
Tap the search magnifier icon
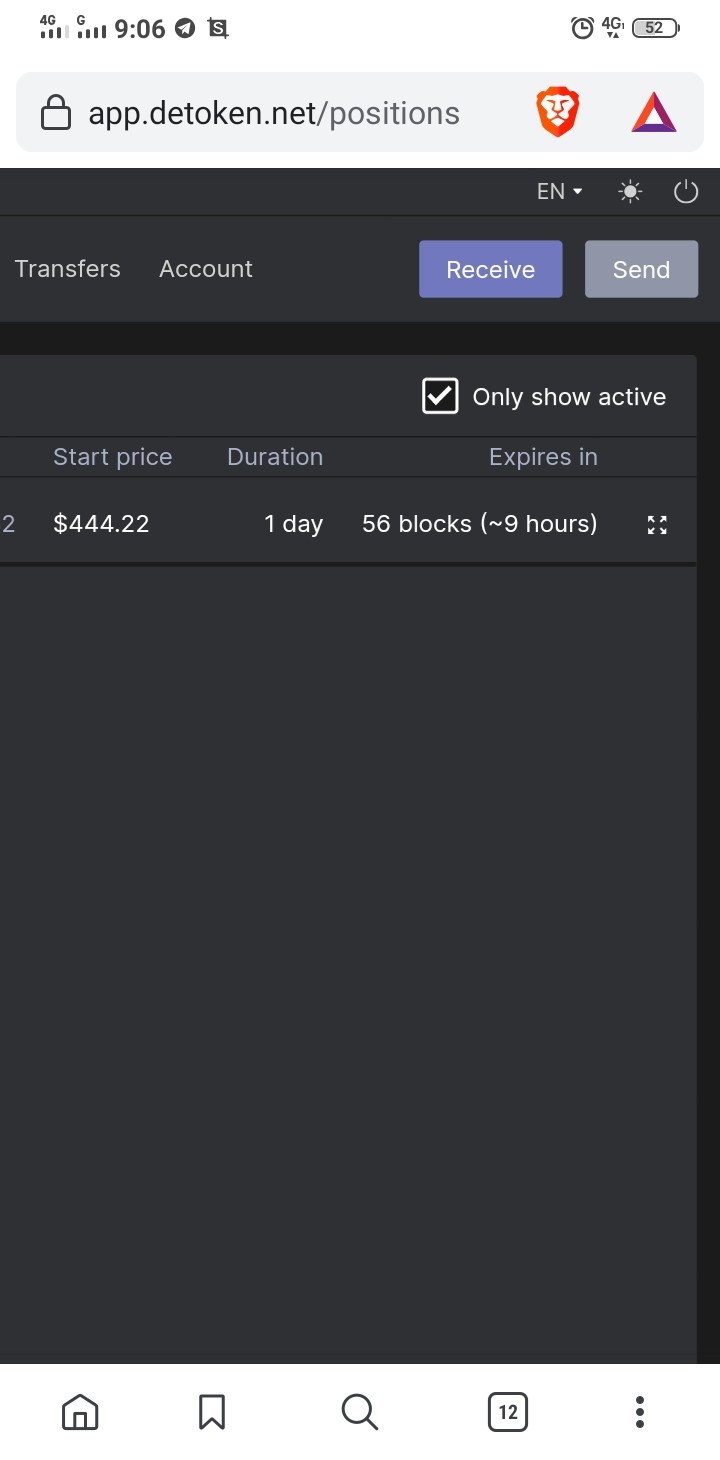[x=359, y=1412]
